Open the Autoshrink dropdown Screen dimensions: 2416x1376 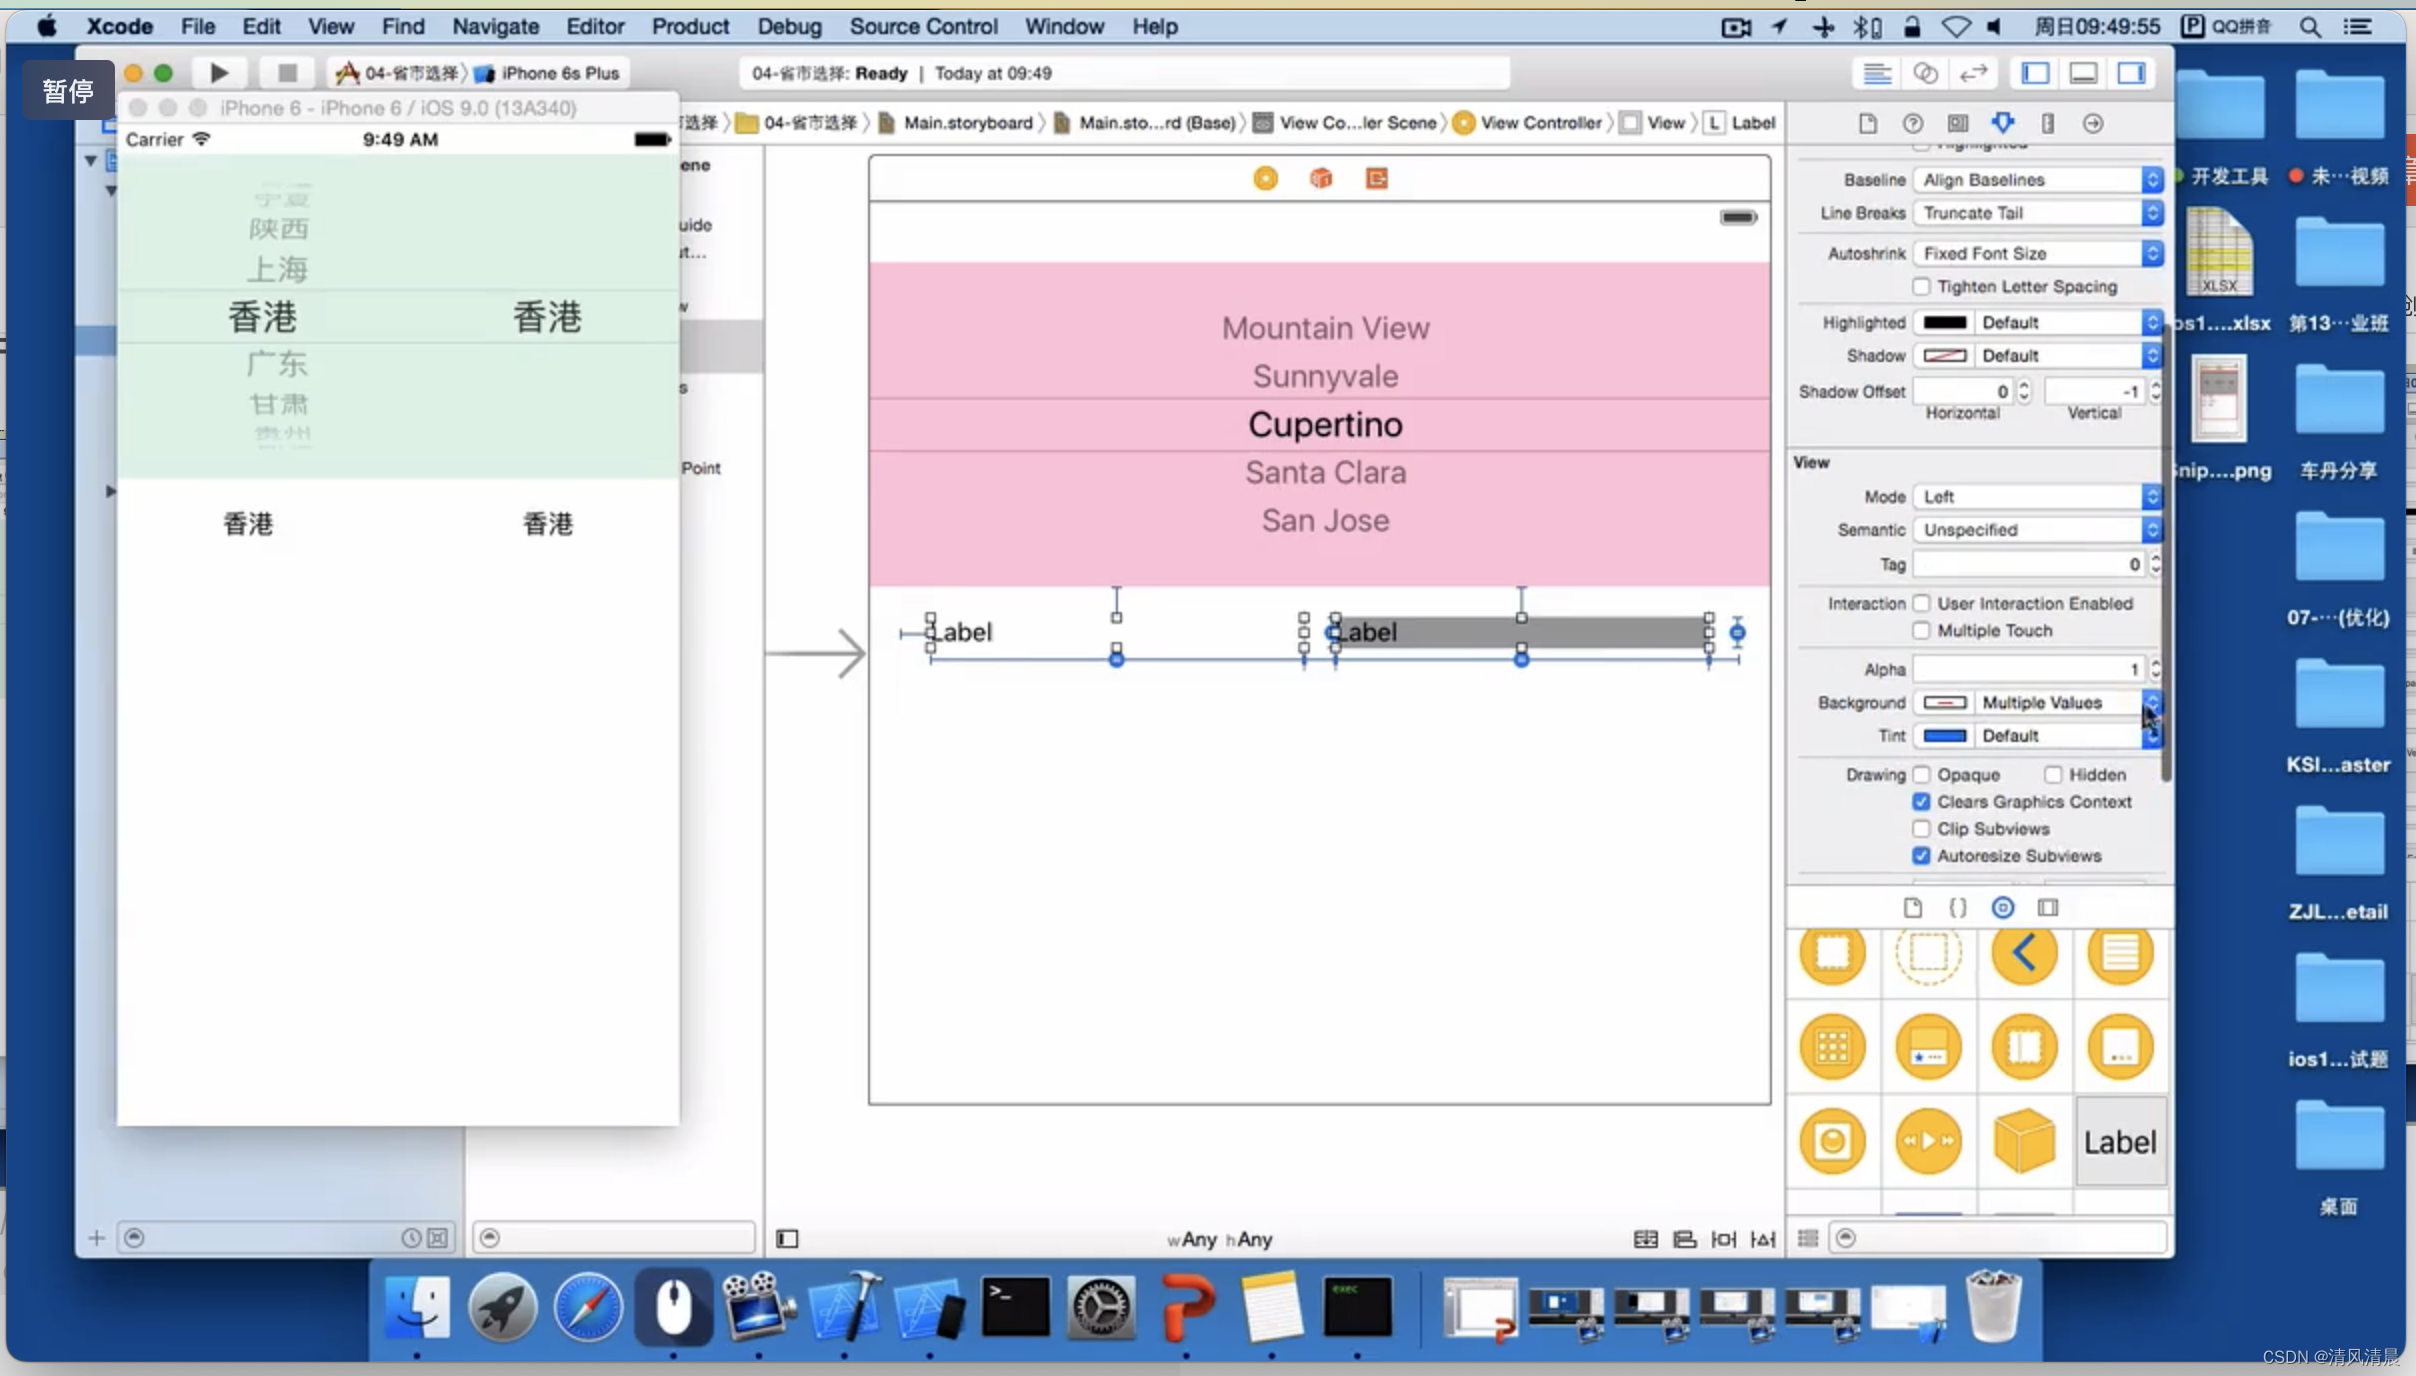tap(2038, 254)
